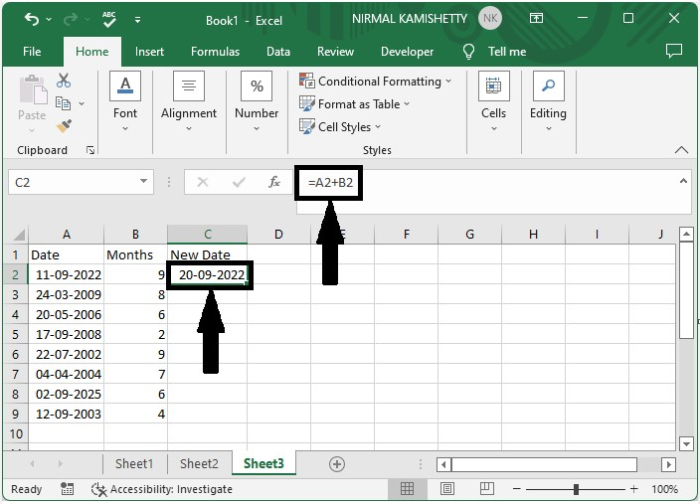Expand the Name Box dropdown arrow
The height and width of the screenshot is (504, 700).
[x=143, y=181]
